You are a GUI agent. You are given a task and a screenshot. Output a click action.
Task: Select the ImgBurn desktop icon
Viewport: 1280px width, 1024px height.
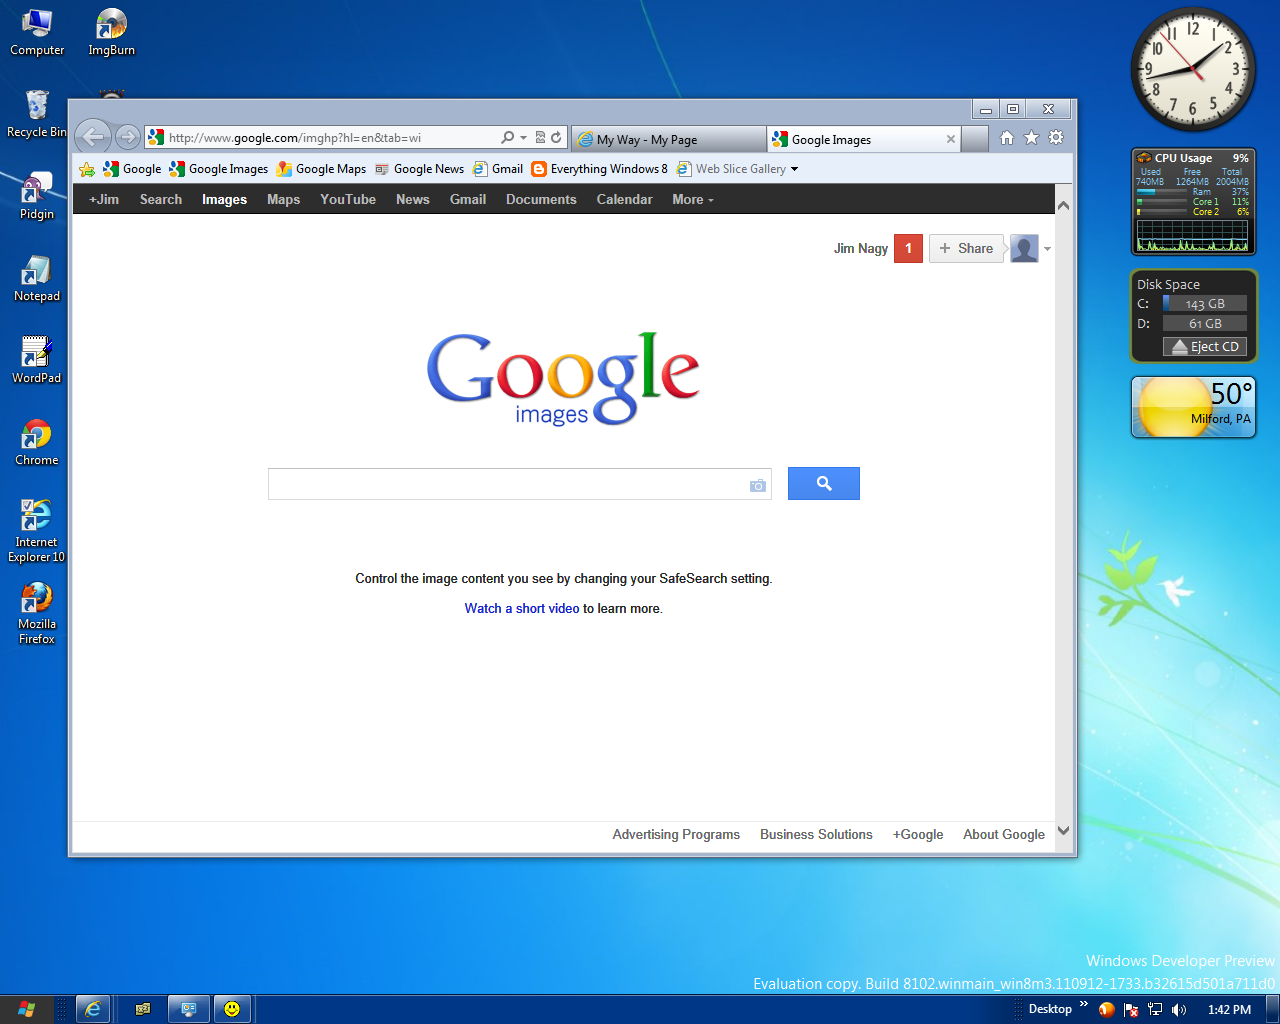(x=111, y=32)
